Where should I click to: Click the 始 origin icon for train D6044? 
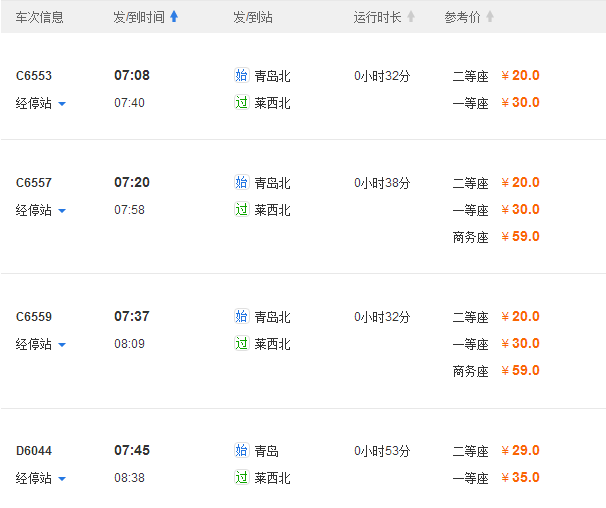pyautogui.click(x=241, y=450)
